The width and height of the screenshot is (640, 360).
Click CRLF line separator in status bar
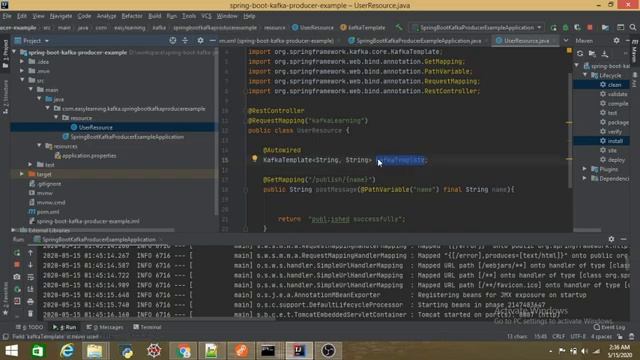click(558, 337)
